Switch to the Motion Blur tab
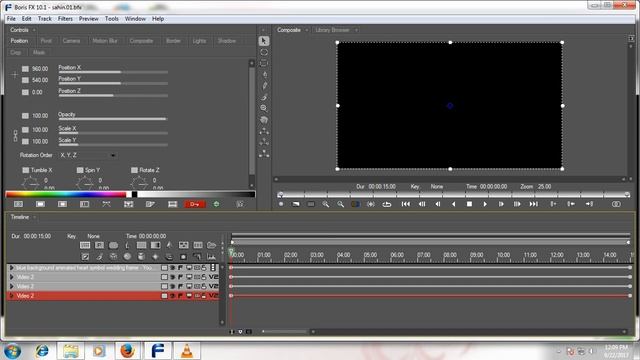The height and width of the screenshot is (360, 640). pos(105,41)
